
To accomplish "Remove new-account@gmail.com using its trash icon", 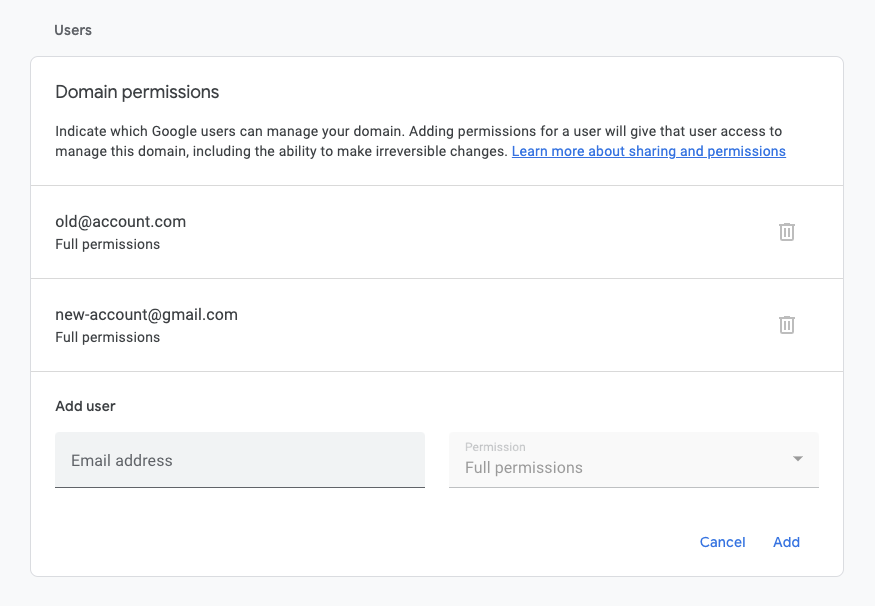I will click(787, 325).
